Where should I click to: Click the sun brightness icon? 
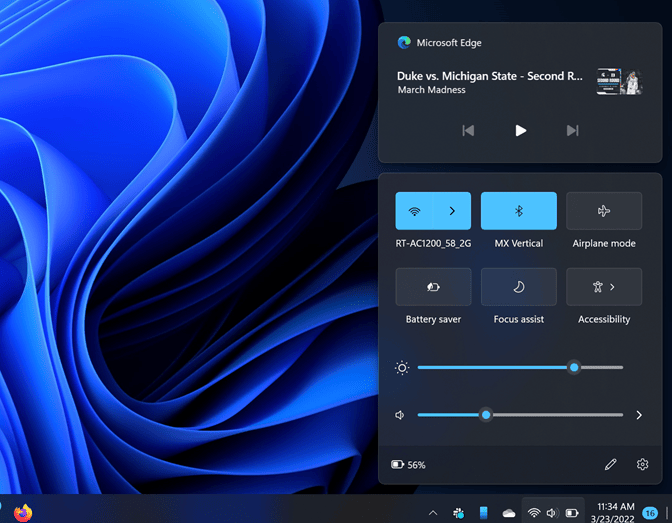(402, 368)
